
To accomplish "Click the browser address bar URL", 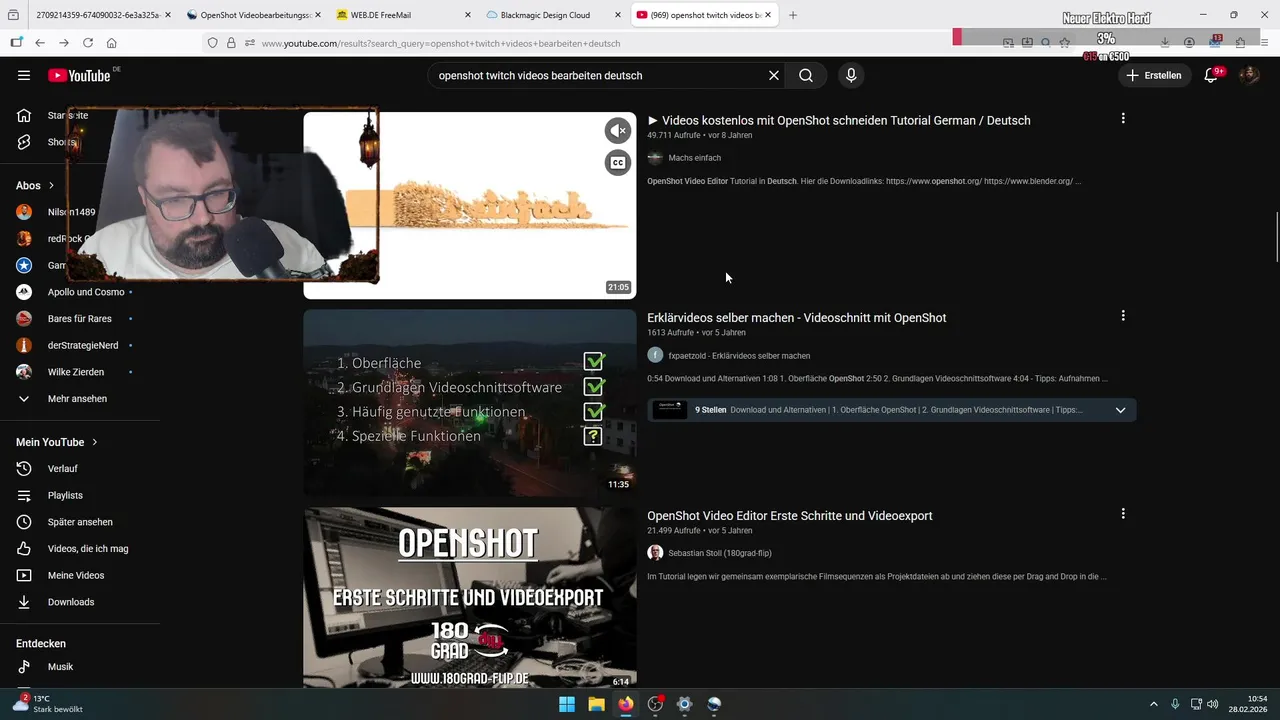I will [441, 43].
